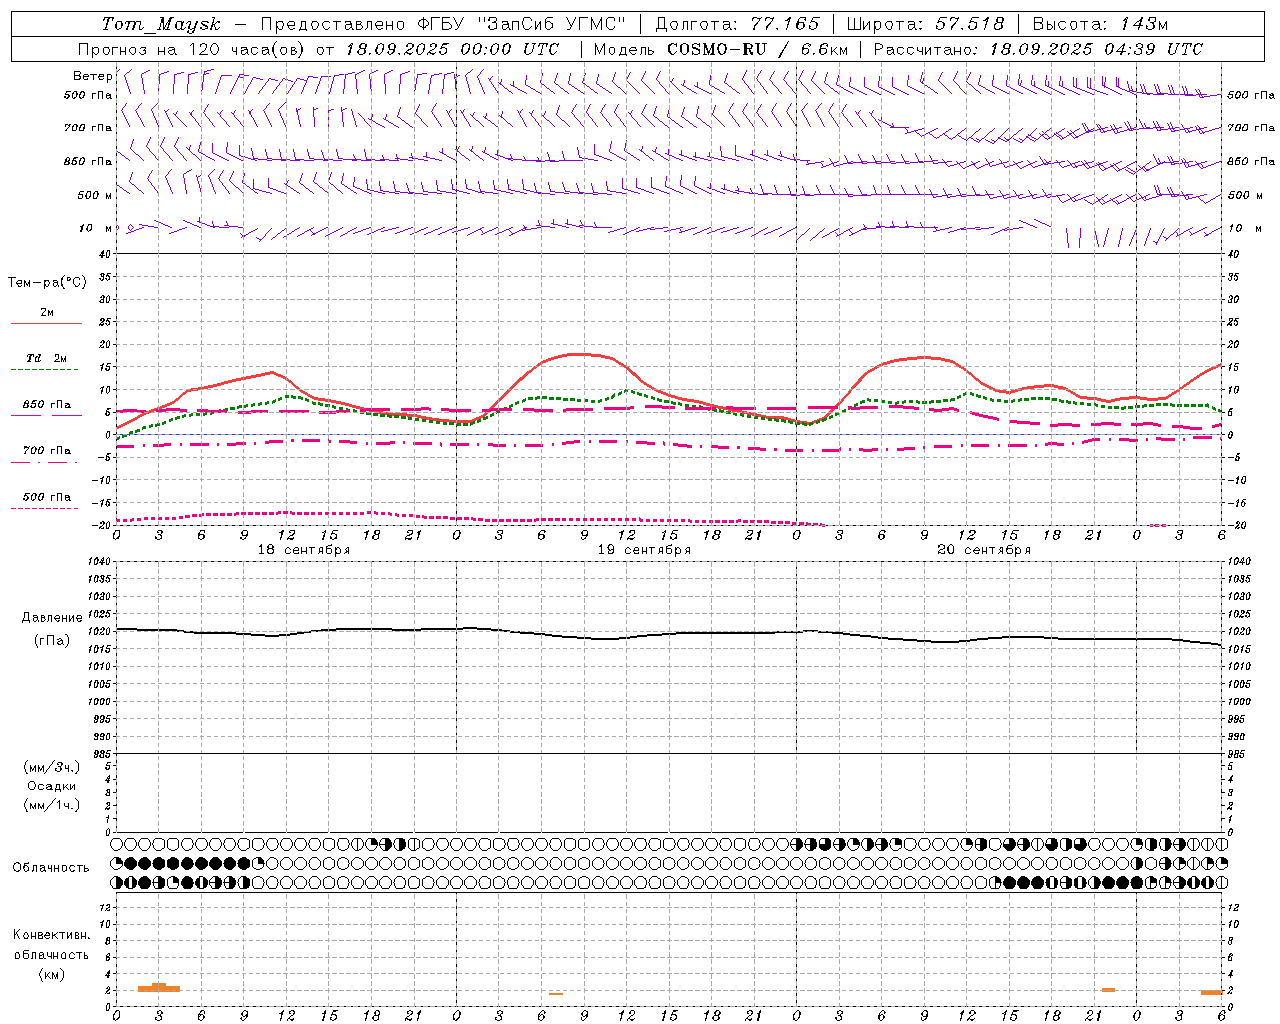Select the text Предоставлено ФГБУ "ЗапСиб УГМС"
This screenshot has height=1024, width=1280.
(443, 24)
